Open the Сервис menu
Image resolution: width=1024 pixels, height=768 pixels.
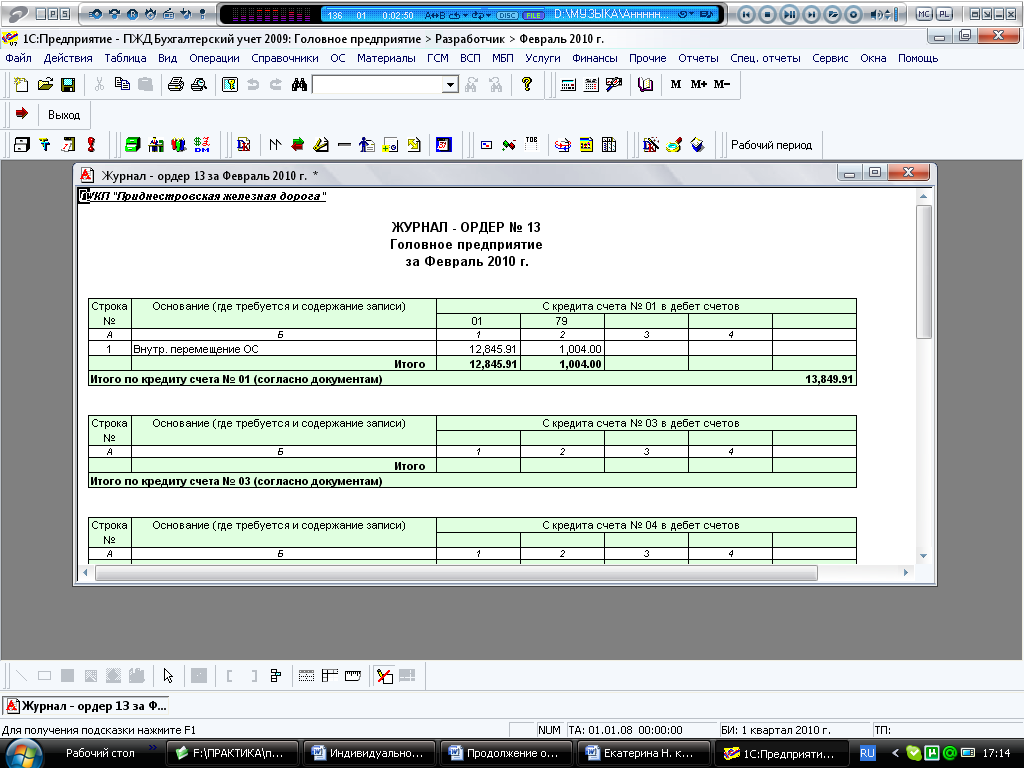pos(830,58)
